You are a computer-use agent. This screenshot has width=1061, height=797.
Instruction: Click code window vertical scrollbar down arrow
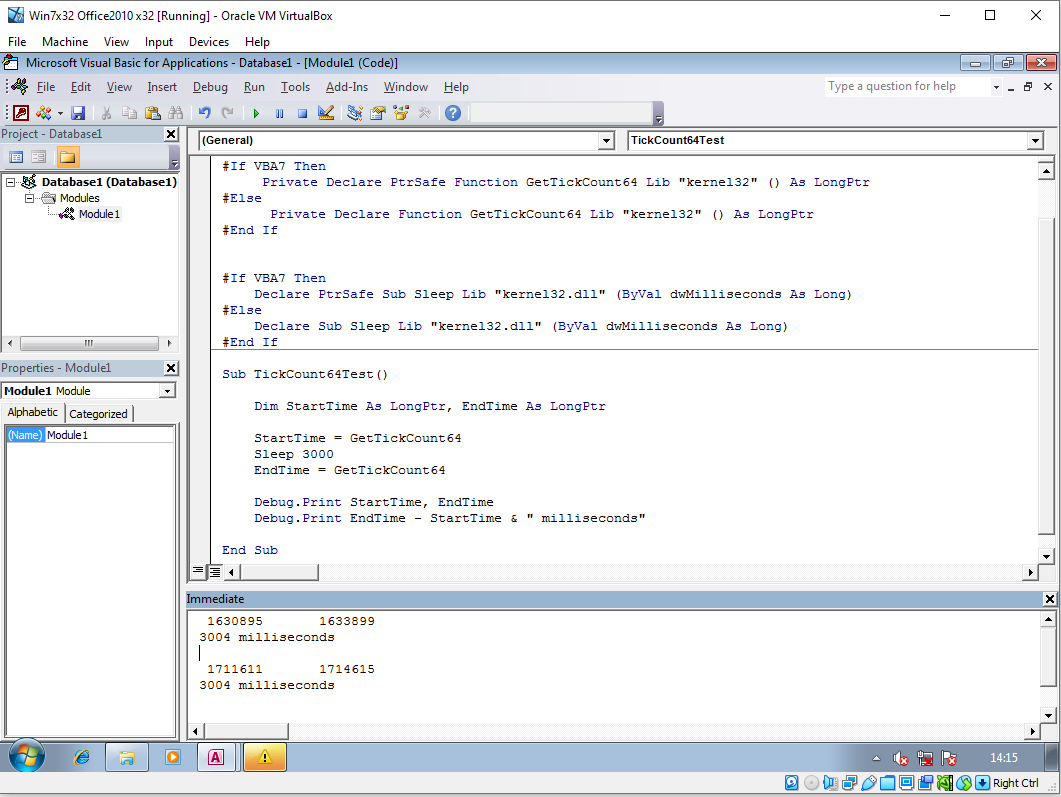click(1046, 556)
